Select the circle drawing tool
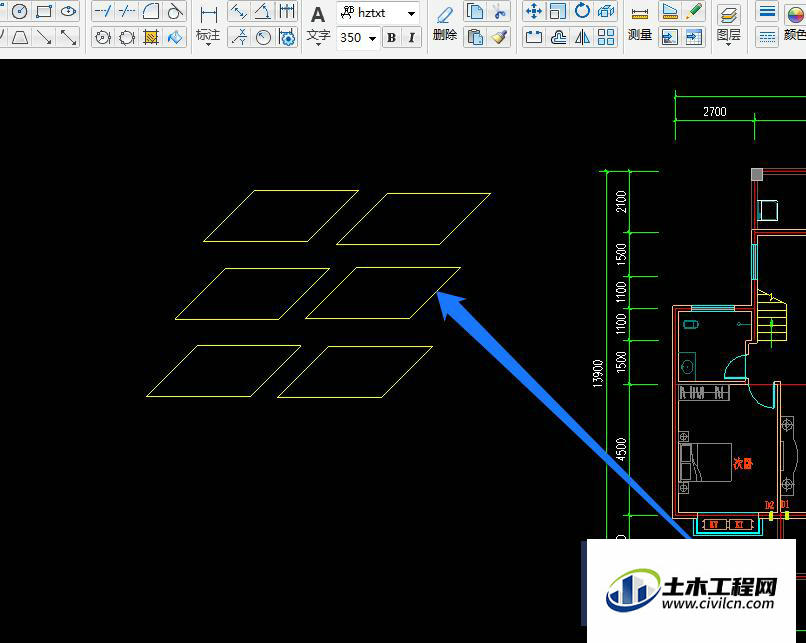This screenshot has height=643, width=806. pyautogui.click(x=19, y=11)
